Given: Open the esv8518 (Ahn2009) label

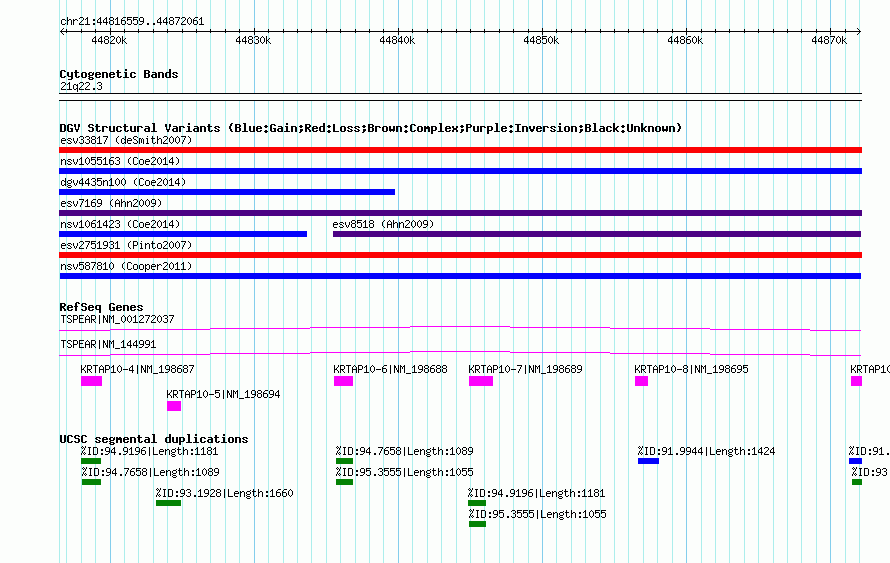Looking at the screenshot, I should pyautogui.click(x=383, y=224).
